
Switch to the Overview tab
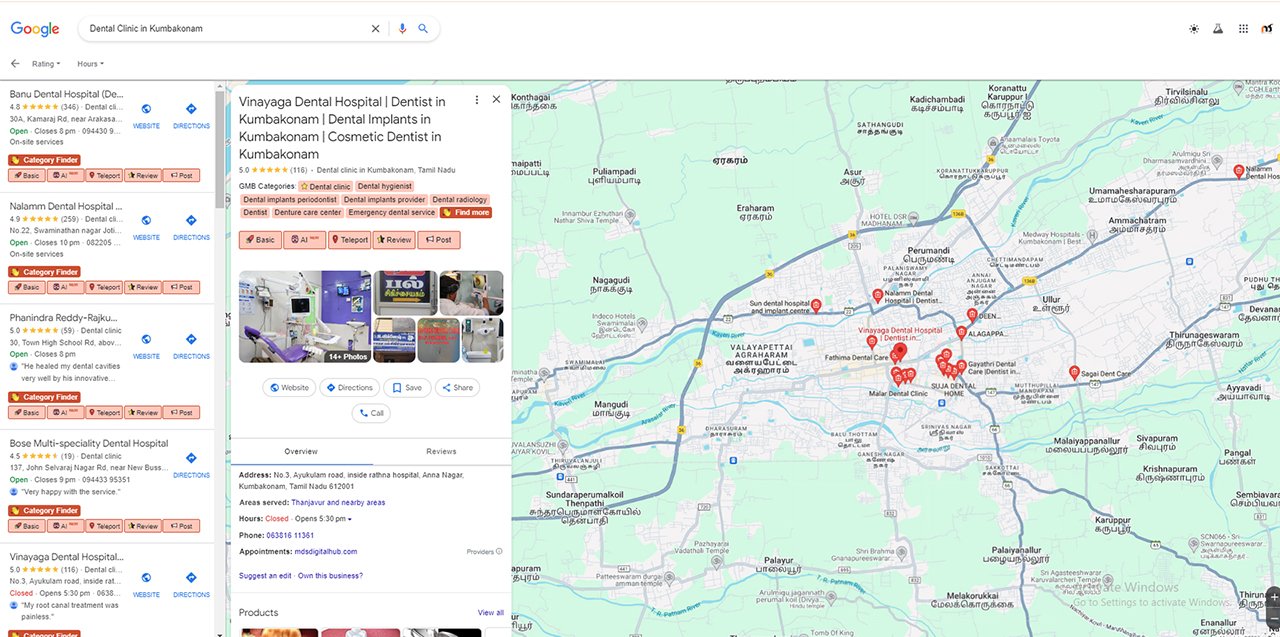tap(301, 452)
